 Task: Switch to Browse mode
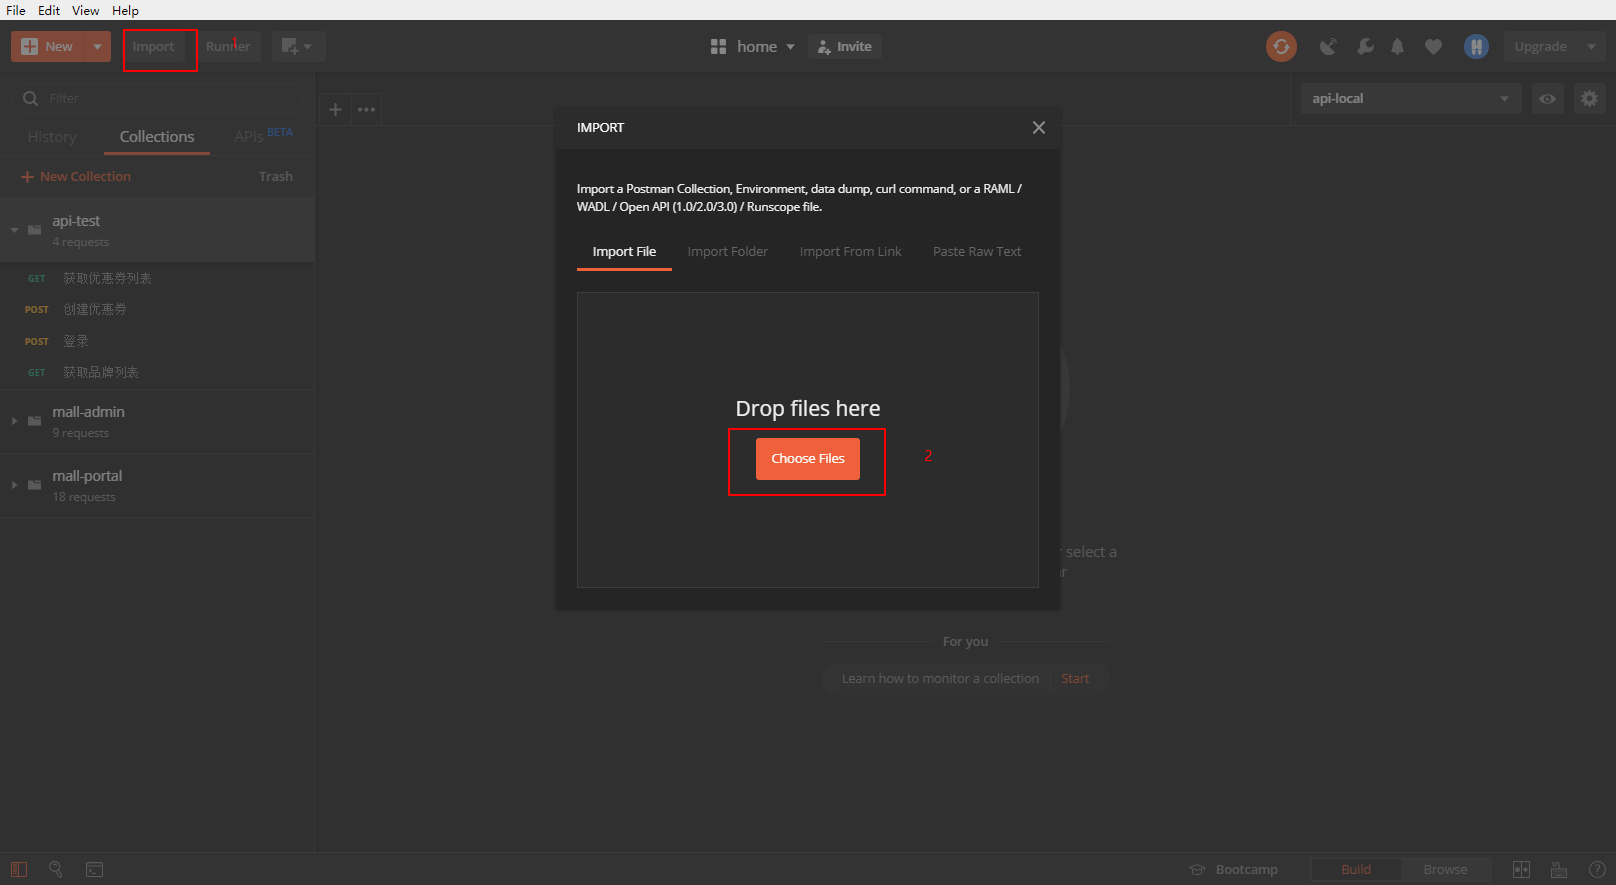(x=1445, y=869)
